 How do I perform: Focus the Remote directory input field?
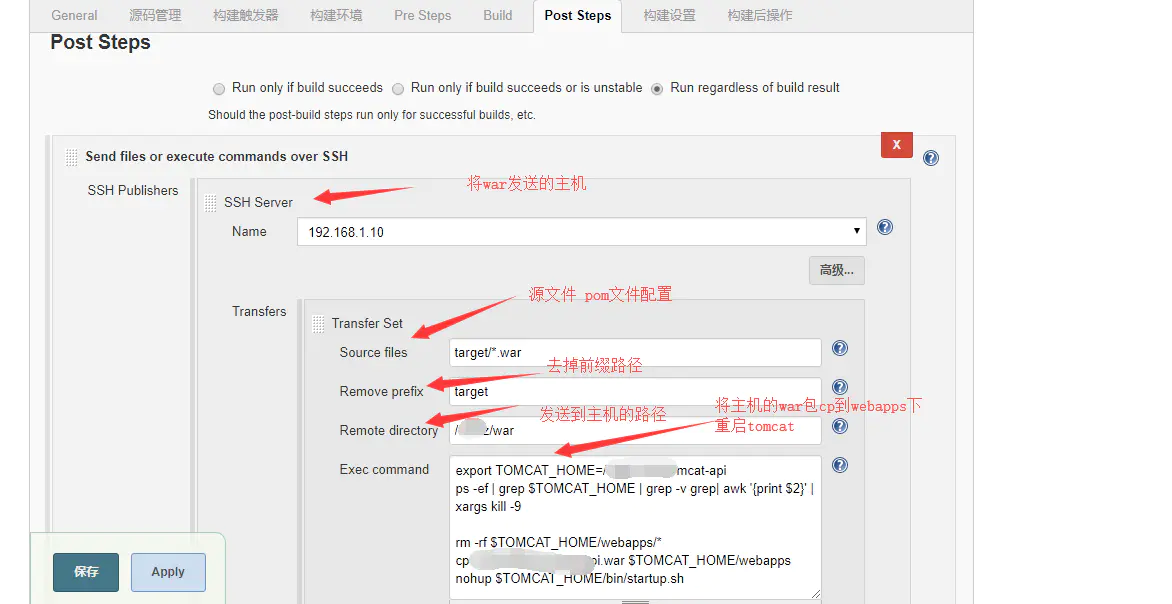click(x=635, y=431)
